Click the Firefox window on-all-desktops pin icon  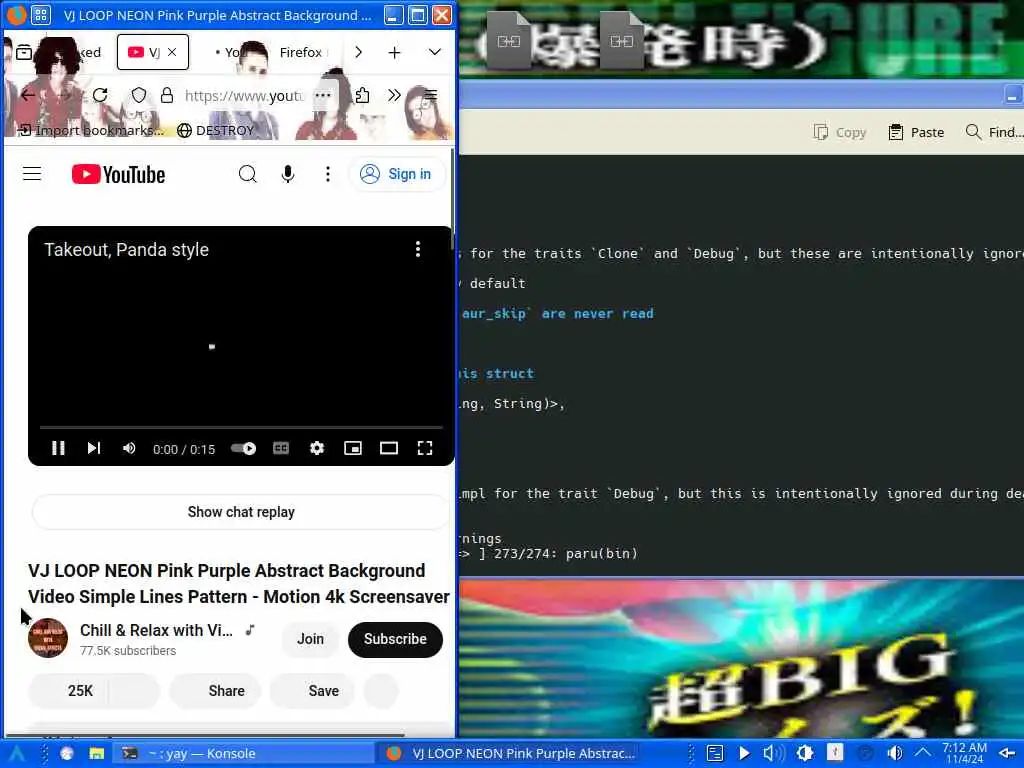tap(40, 15)
